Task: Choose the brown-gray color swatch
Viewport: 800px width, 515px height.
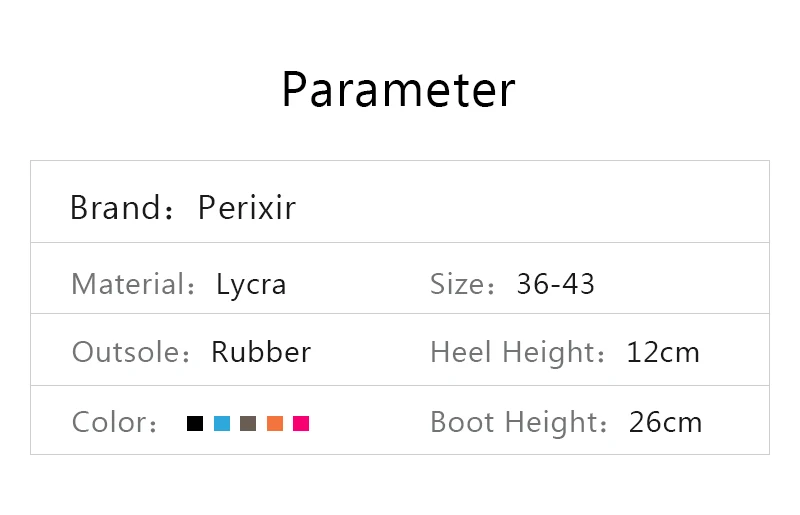Action: (248, 423)
